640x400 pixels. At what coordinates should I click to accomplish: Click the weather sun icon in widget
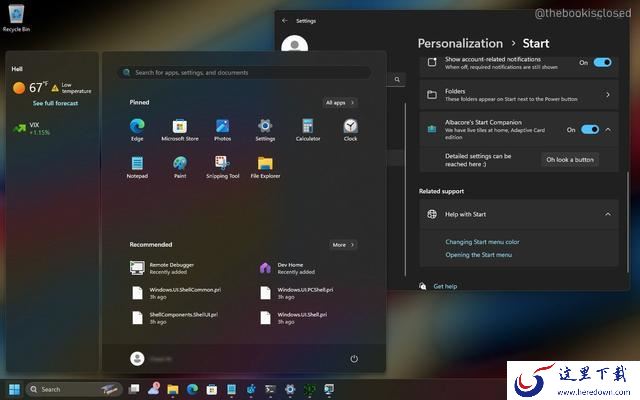[18, 87]
